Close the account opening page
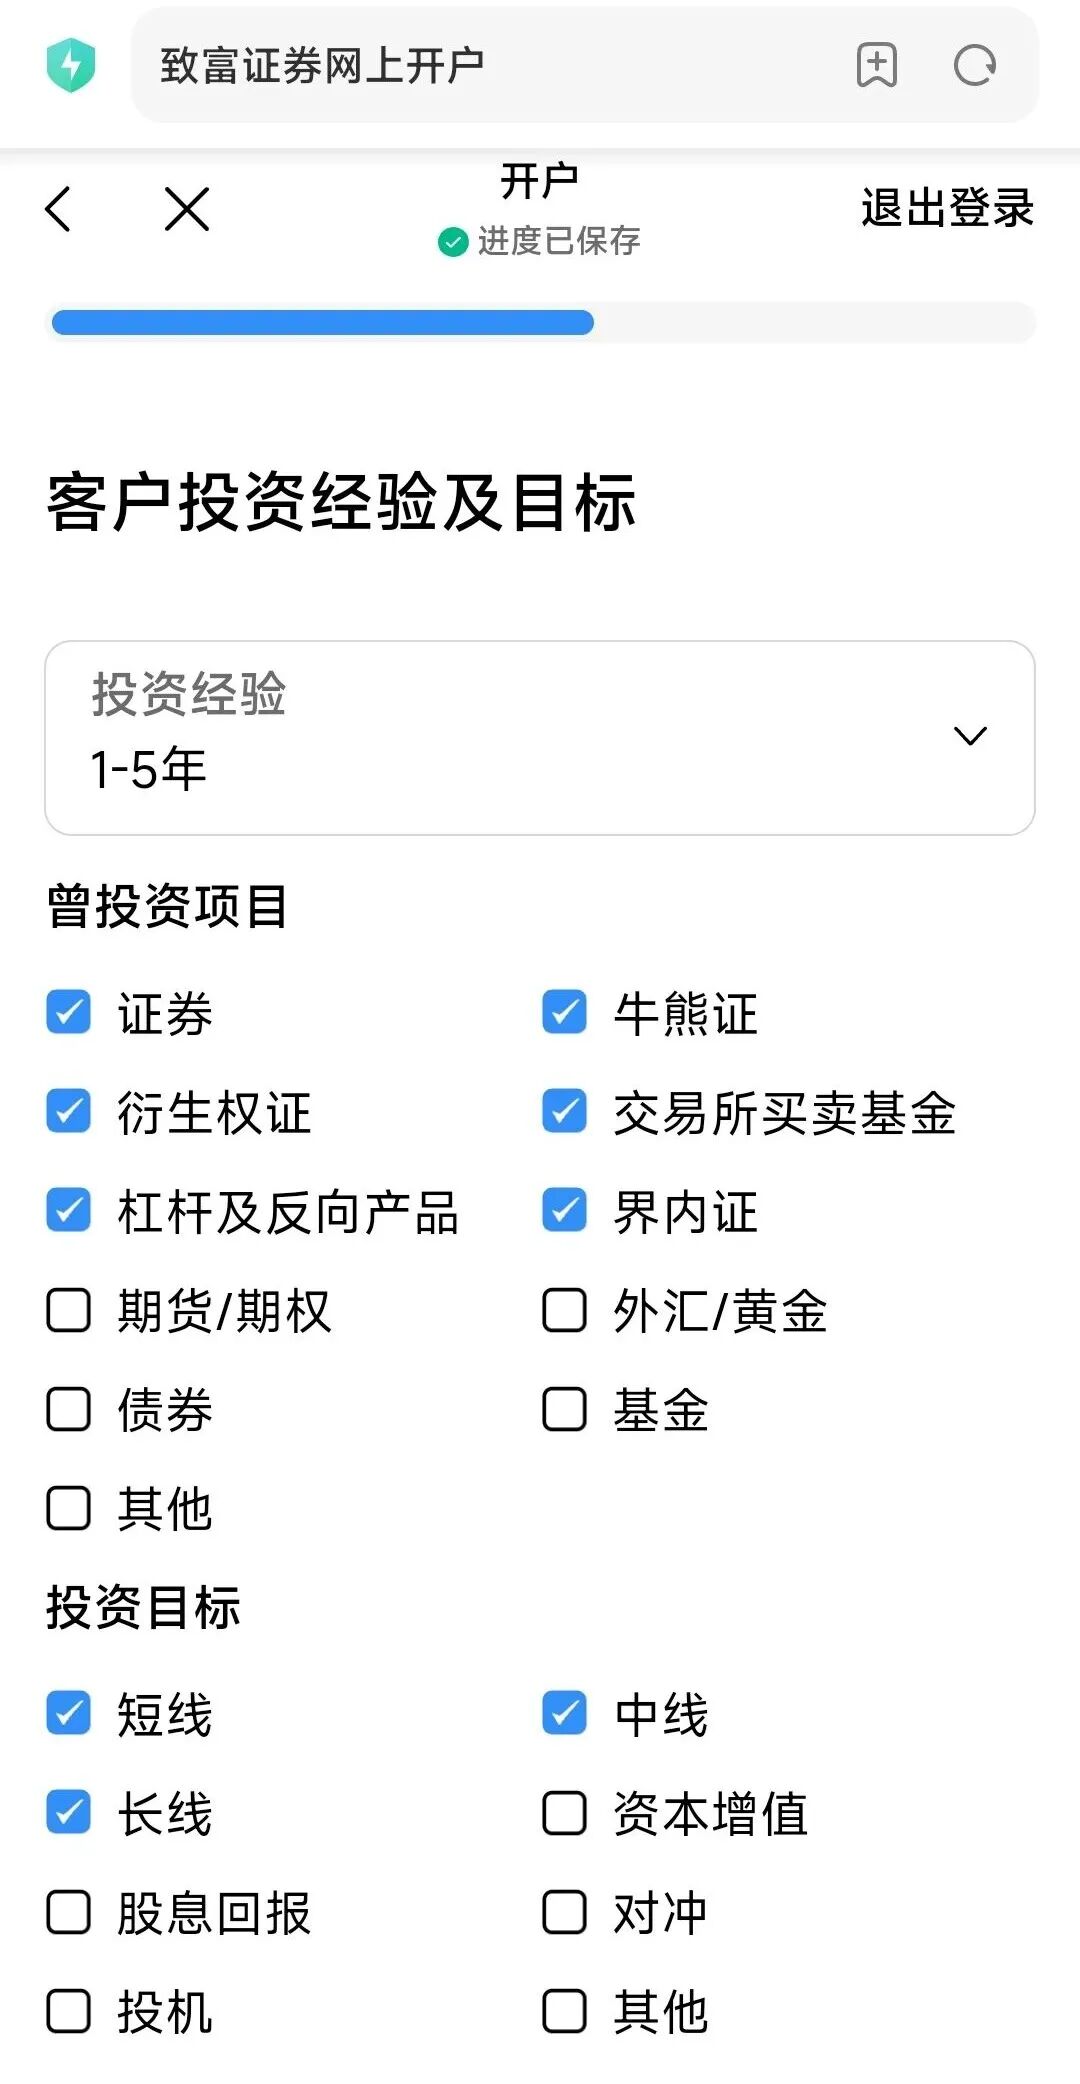Screen dimensions: 1080x2084 tap(187, 209)
